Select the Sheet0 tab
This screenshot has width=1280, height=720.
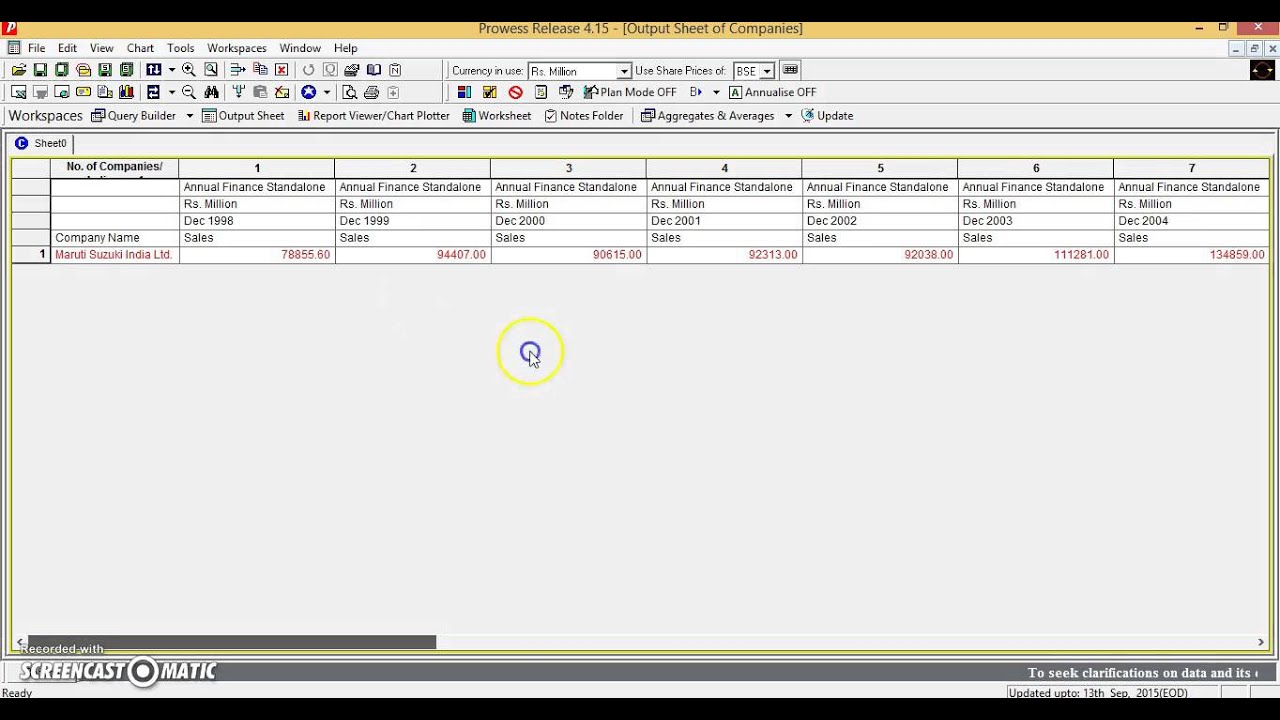point(41,143)
